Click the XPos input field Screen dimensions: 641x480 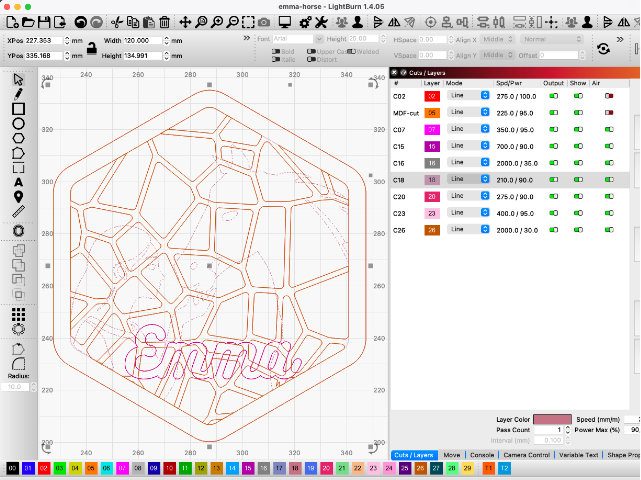tap(44, 40)
